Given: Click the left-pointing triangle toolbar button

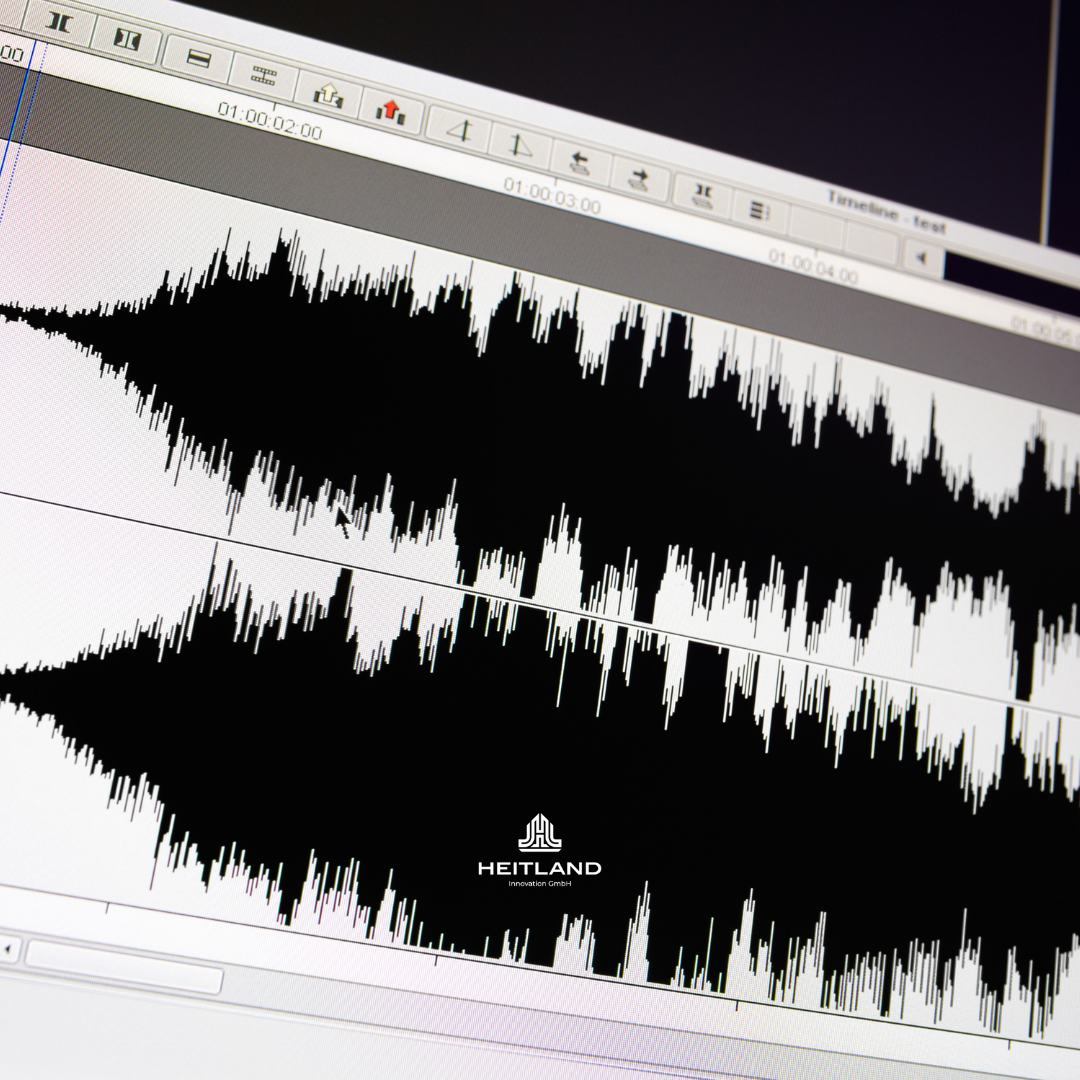Looking at the screenshot, I should (x=923, y=258).
